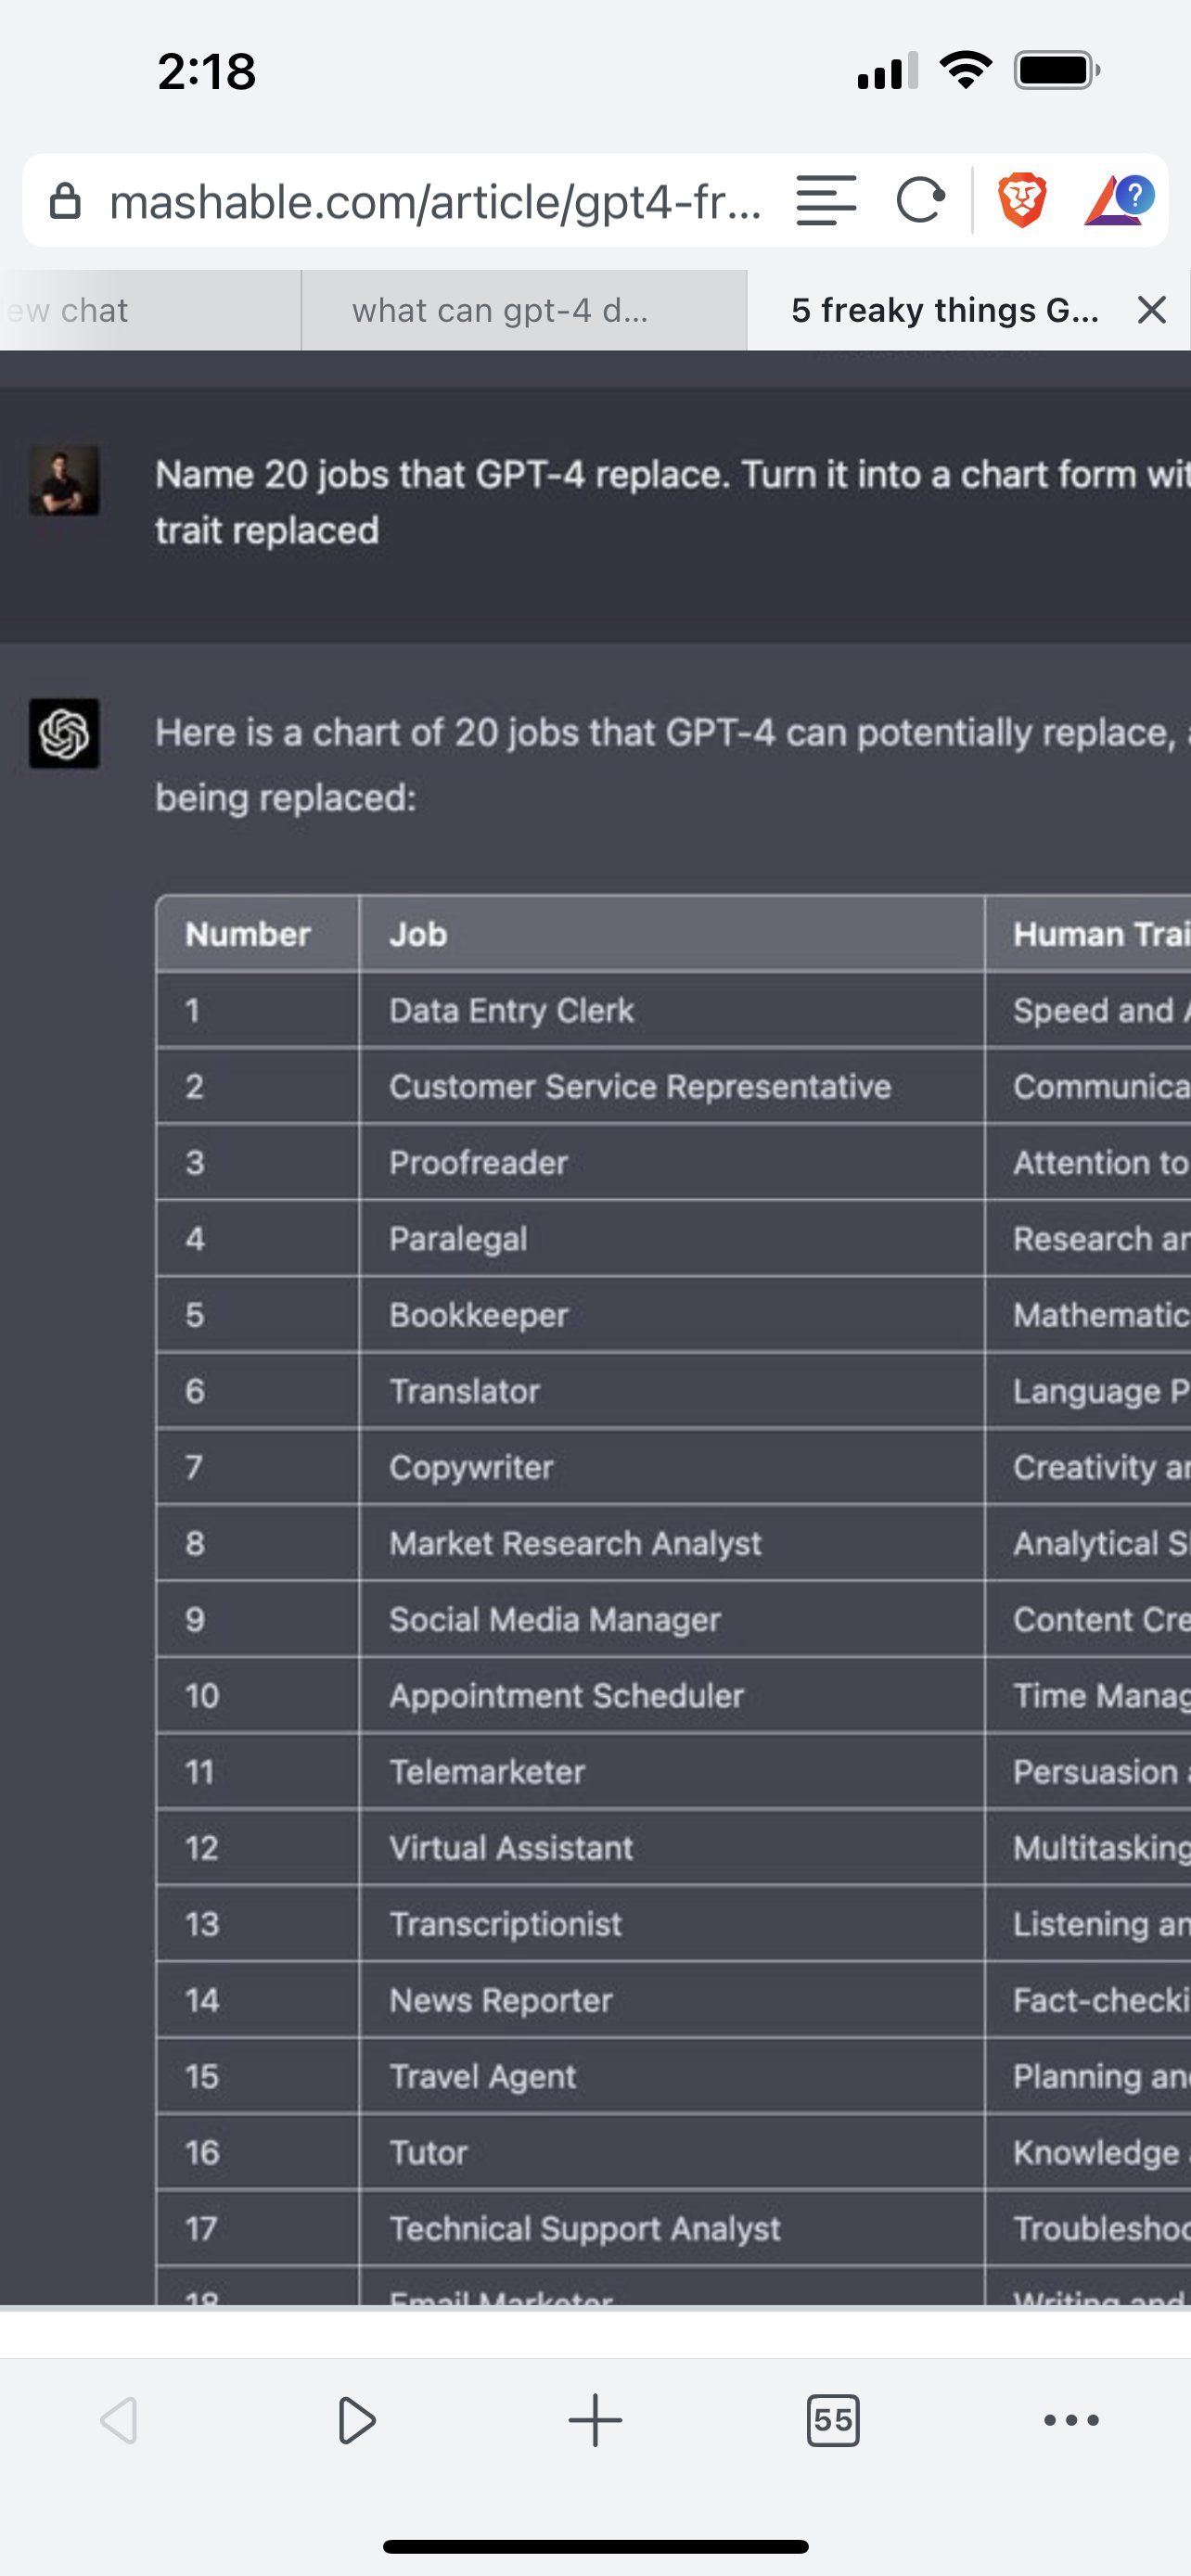Image resolution: width=1191 pixels, height=2576 pixels.
Task: Tap the plus new tab icon
Action: point(595,2420)
